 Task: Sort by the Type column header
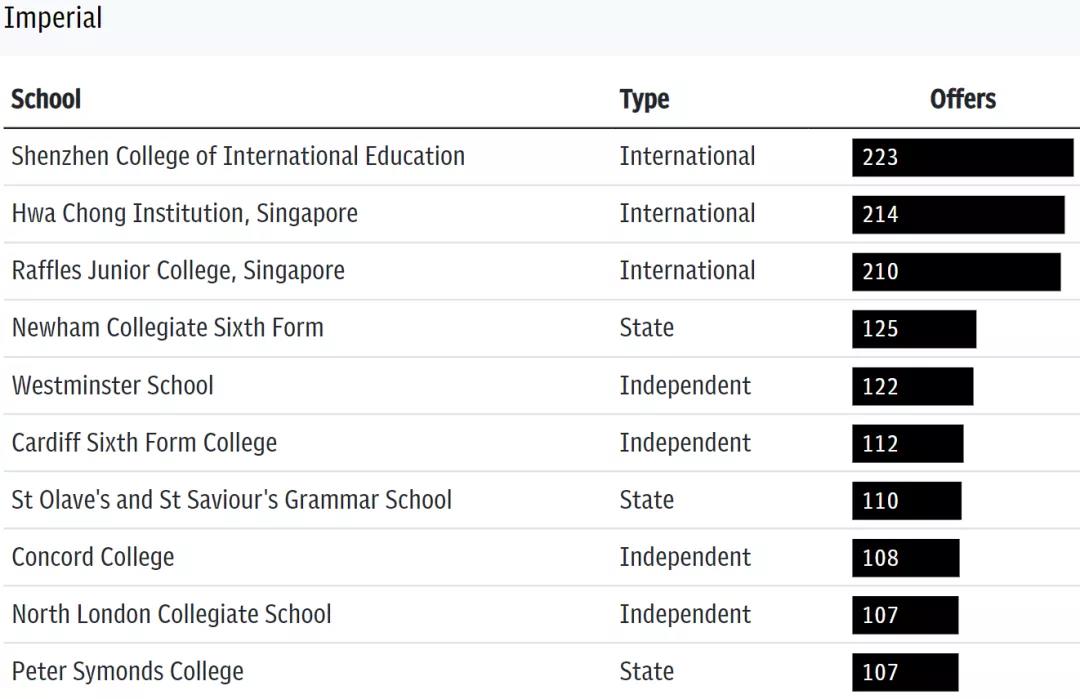point(644,99)
